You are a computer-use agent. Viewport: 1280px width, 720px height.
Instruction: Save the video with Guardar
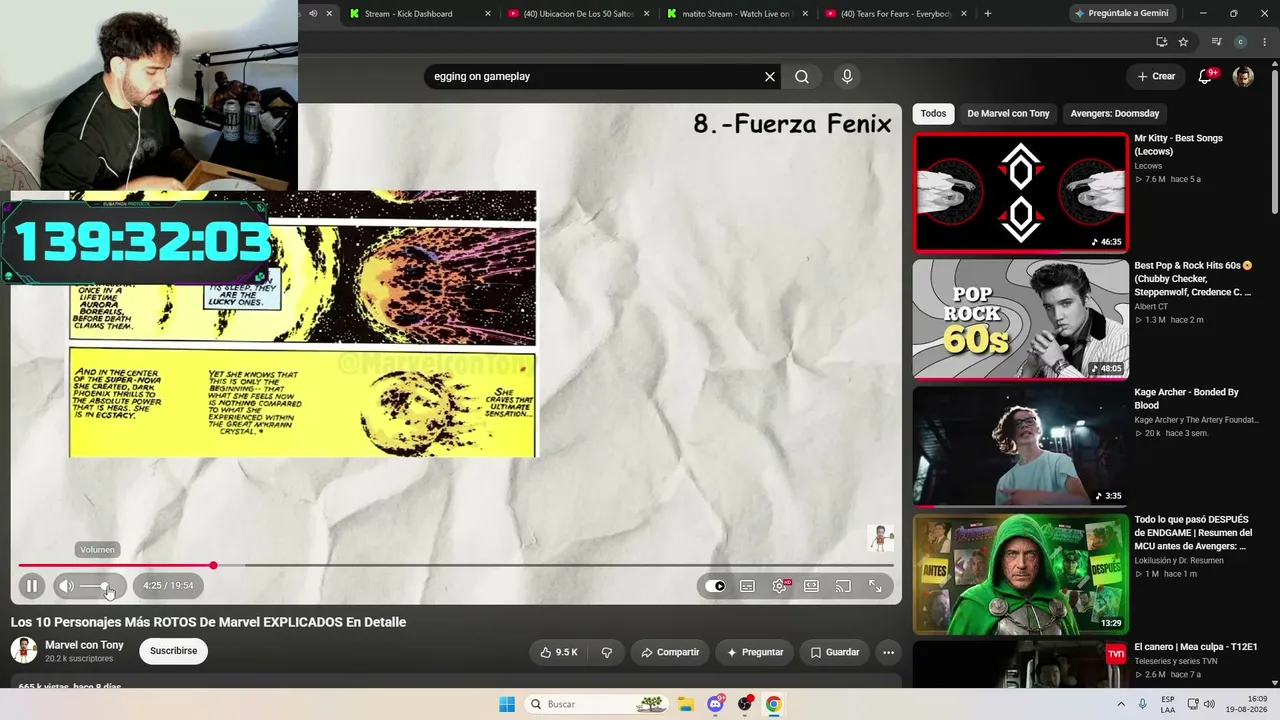pos(834,652)
